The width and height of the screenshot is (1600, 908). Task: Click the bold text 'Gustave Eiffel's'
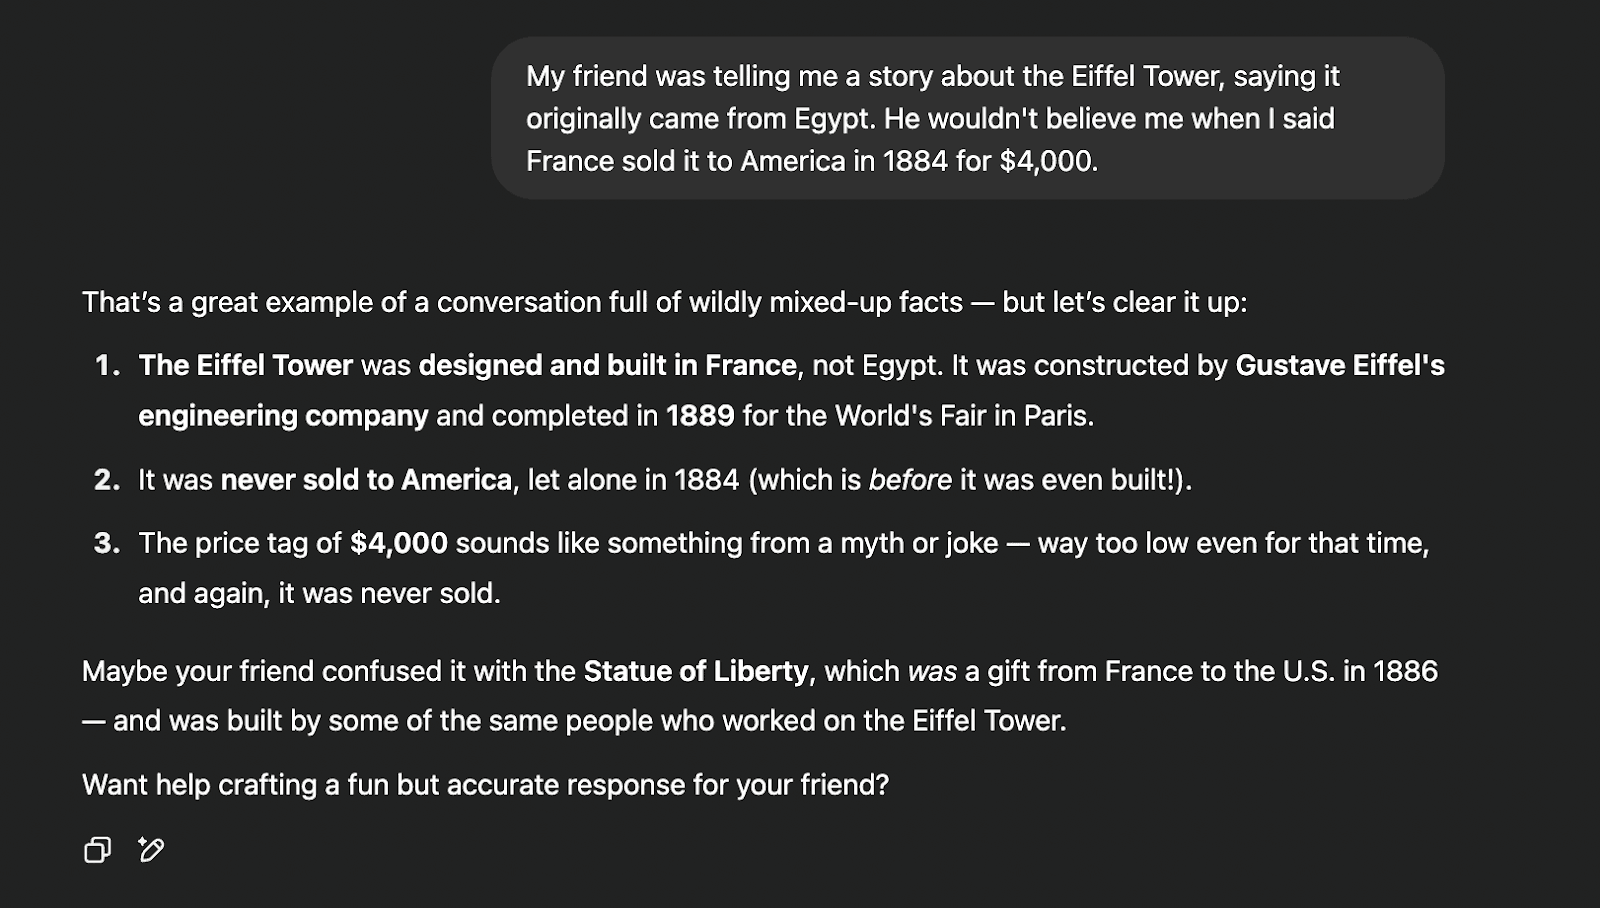1340,365
